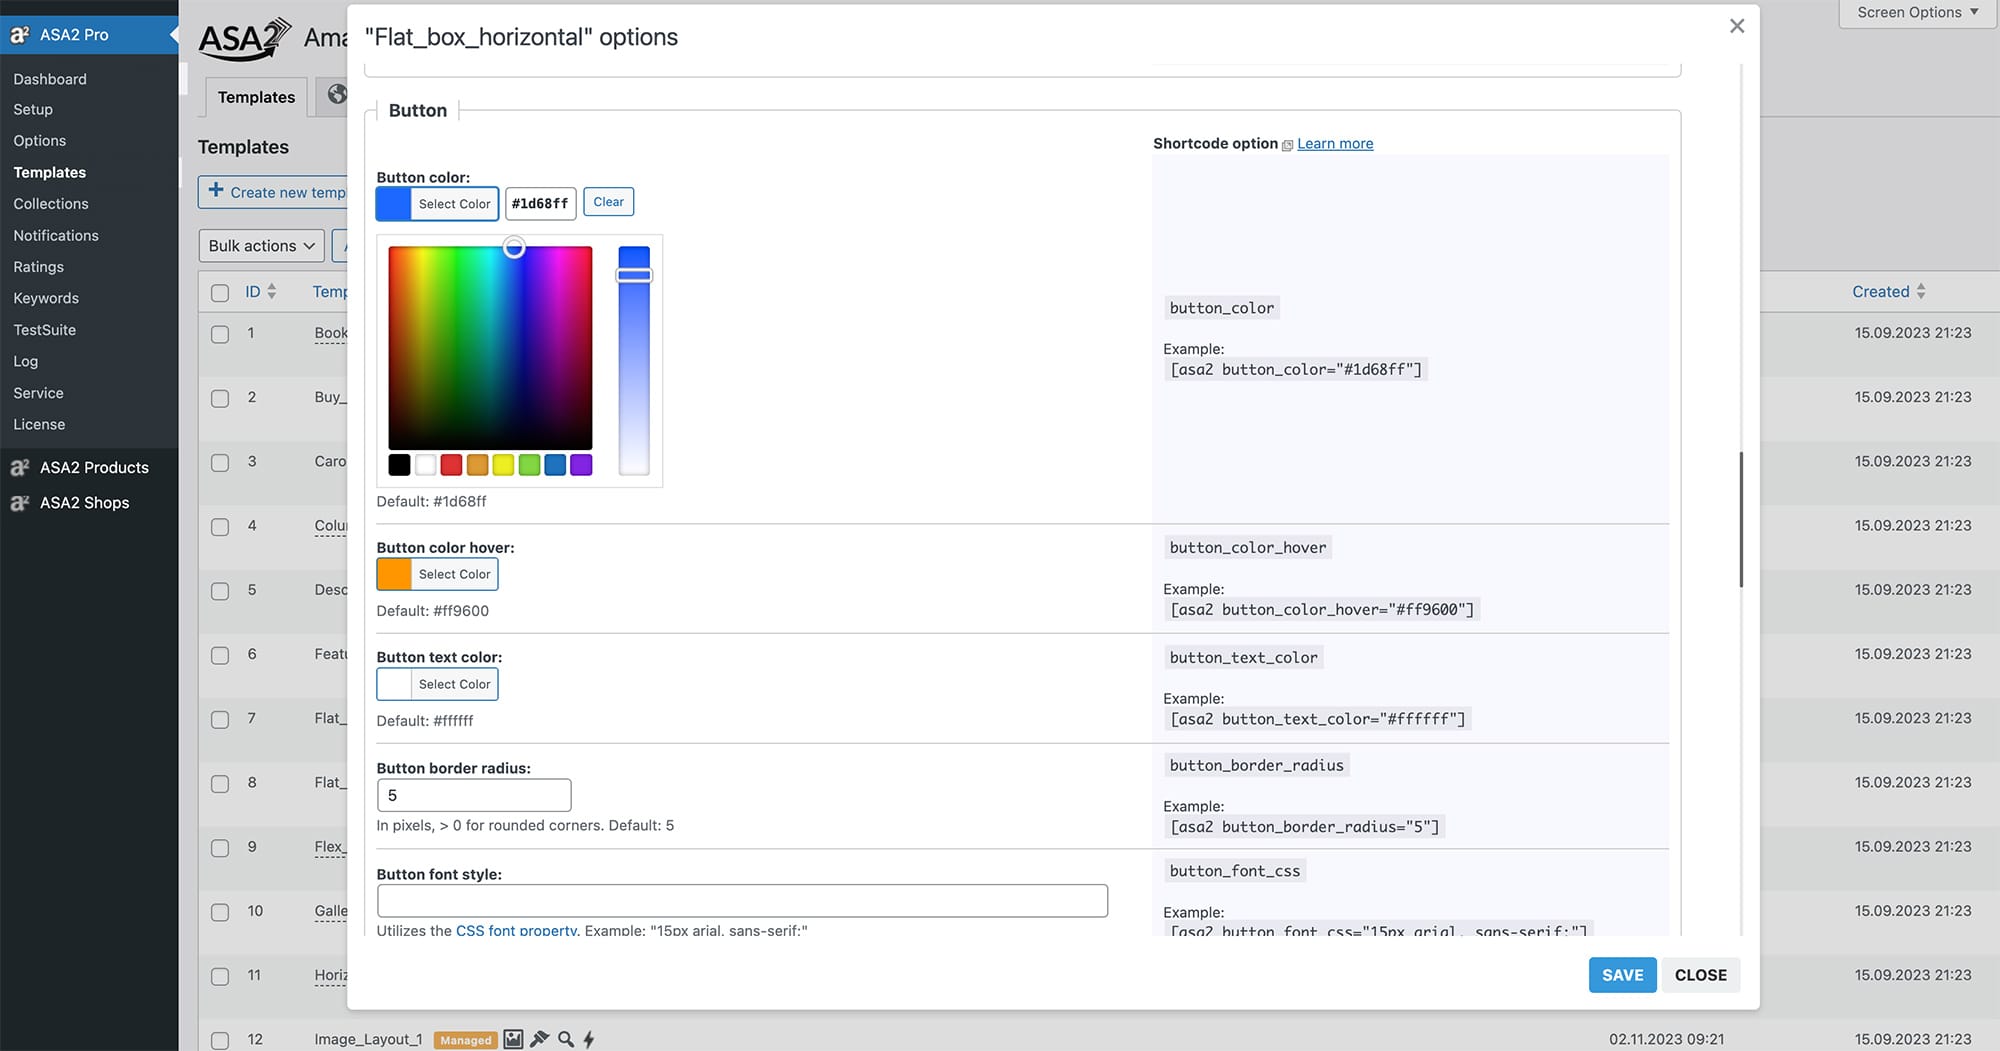
Task: Pick the purple palette swatch
Action: 581,465
